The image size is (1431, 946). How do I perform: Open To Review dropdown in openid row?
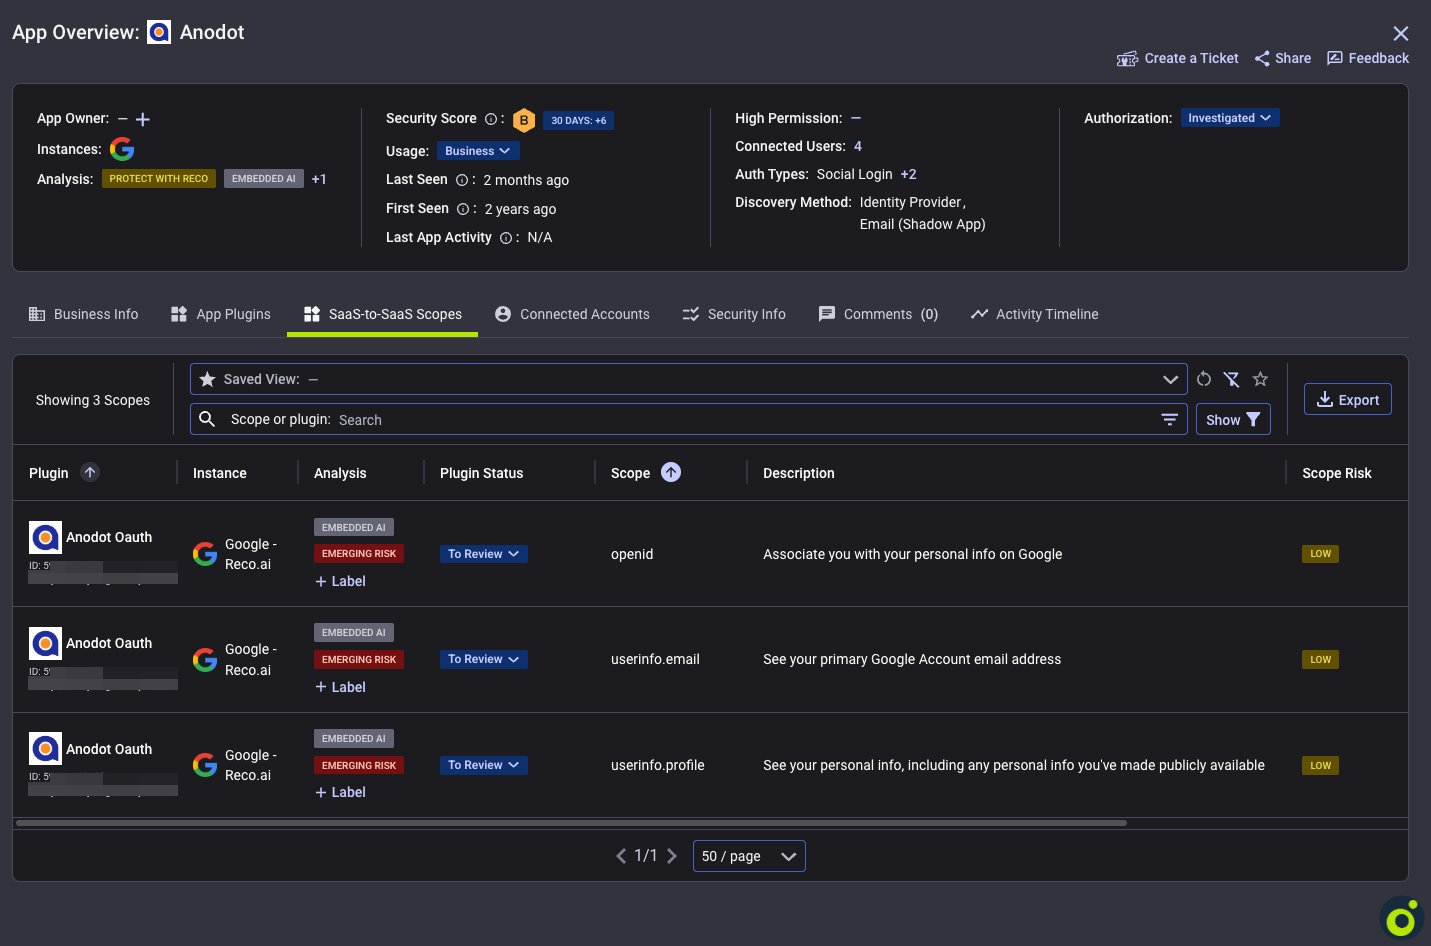[x=483, y=554]
